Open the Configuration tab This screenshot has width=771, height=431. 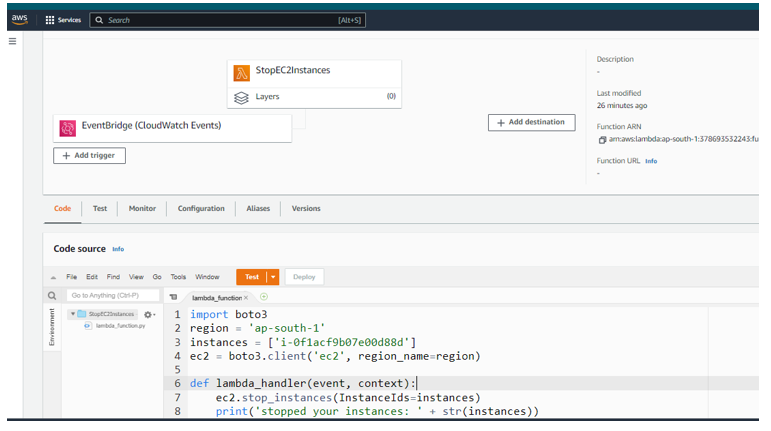point(201,208)
